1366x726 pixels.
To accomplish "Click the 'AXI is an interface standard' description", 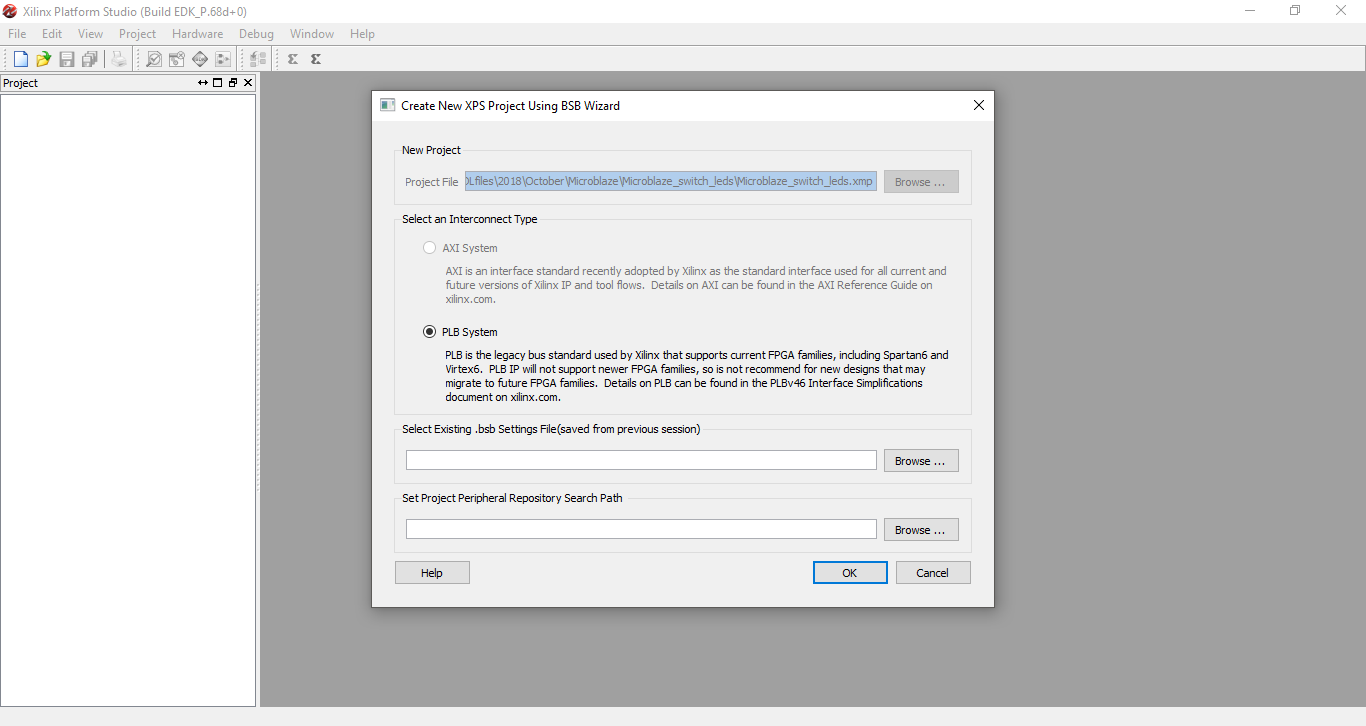I will [x=696, y=285].
